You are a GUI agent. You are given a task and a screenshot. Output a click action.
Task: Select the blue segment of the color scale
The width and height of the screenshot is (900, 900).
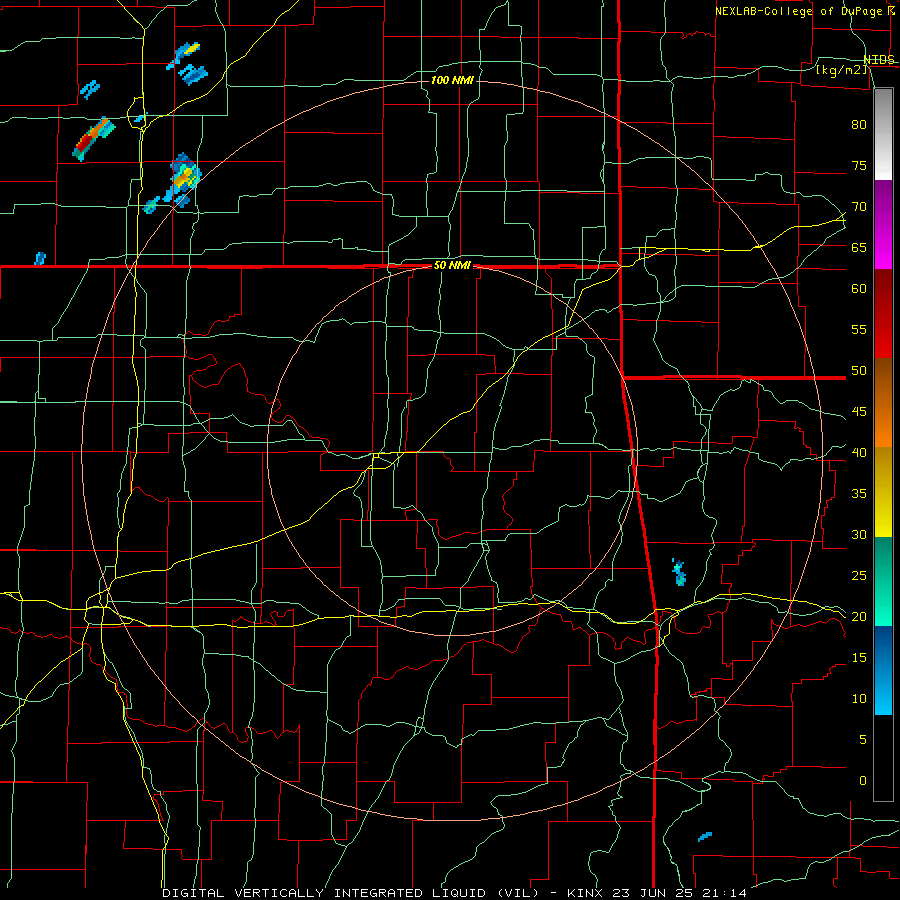click(x=883, y=670)
